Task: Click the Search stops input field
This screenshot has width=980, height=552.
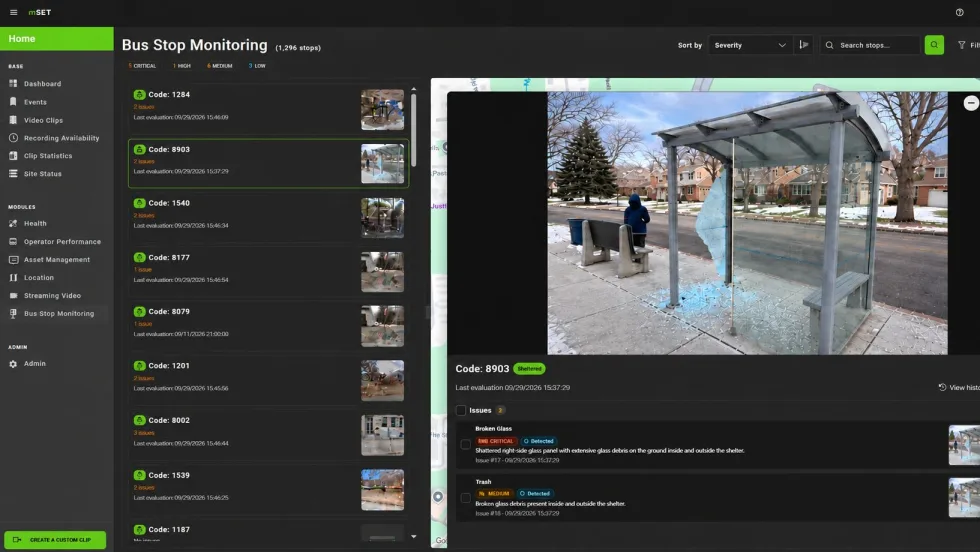Action: pyautogui.click(x=871, y=45)
